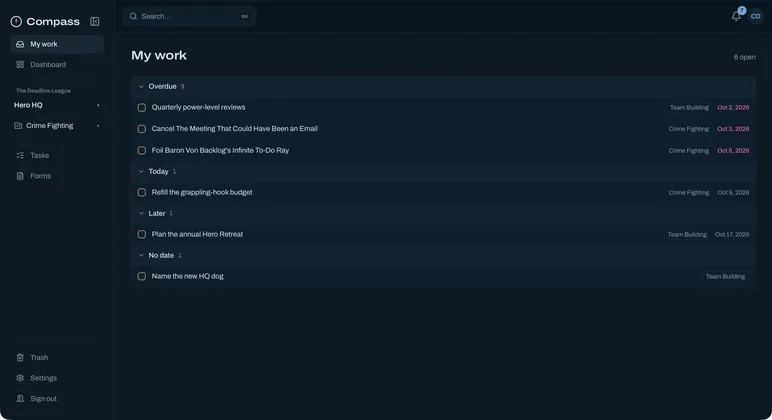
Task: Collapse the Overdue section
Action: click(x=141, y=87)
